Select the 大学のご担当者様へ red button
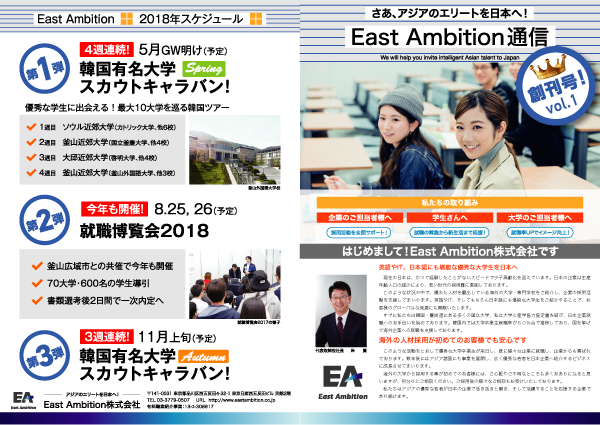Viewport: 600px width, 425px height. [540, 218]
